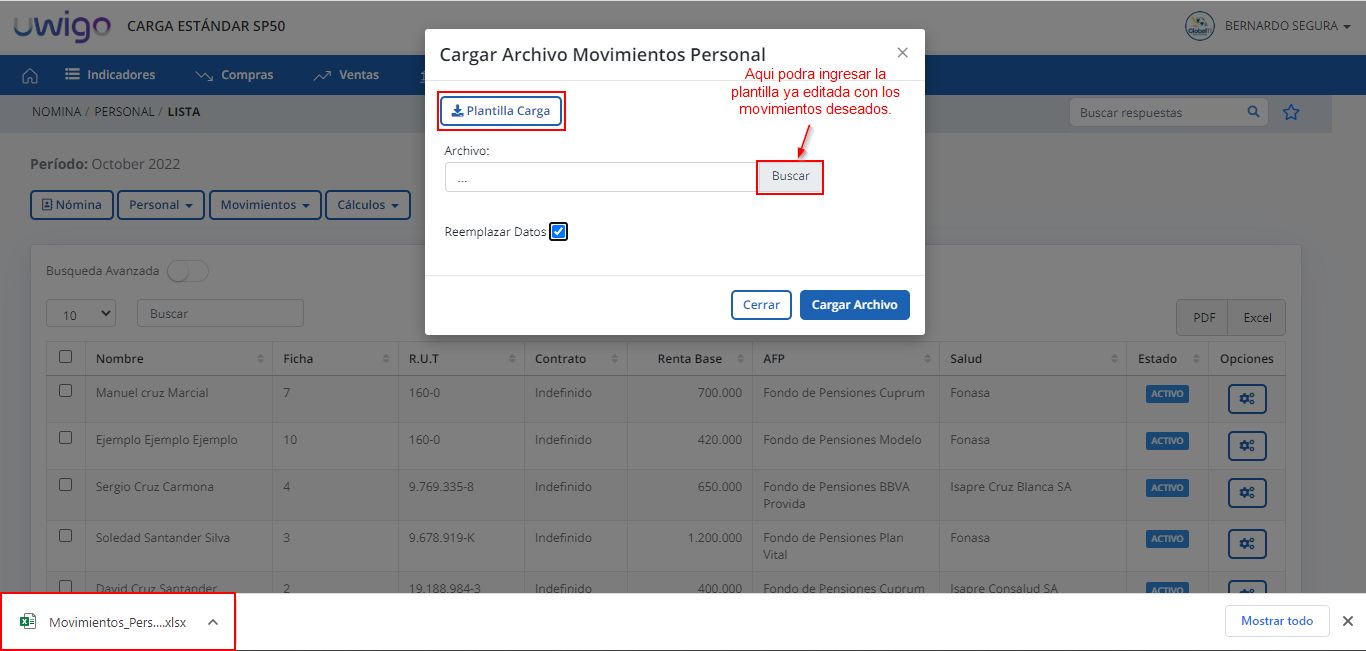This screenshot has height=651, width=1366.
Task: Open options gear for Sergio Cruz Carmona
Action: pos(1247,493)
